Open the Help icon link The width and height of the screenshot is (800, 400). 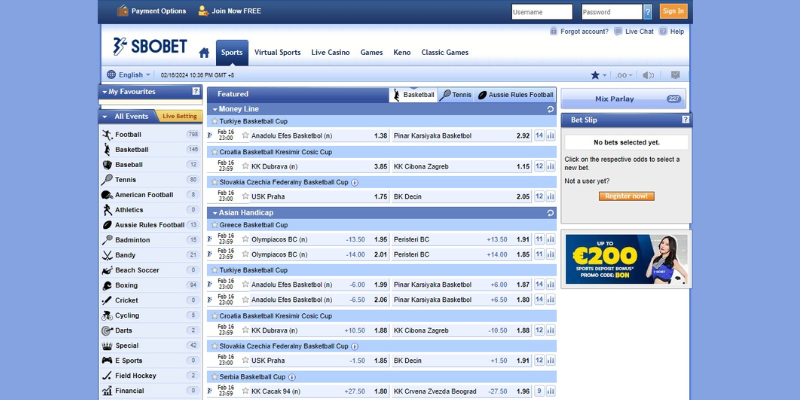663,32
